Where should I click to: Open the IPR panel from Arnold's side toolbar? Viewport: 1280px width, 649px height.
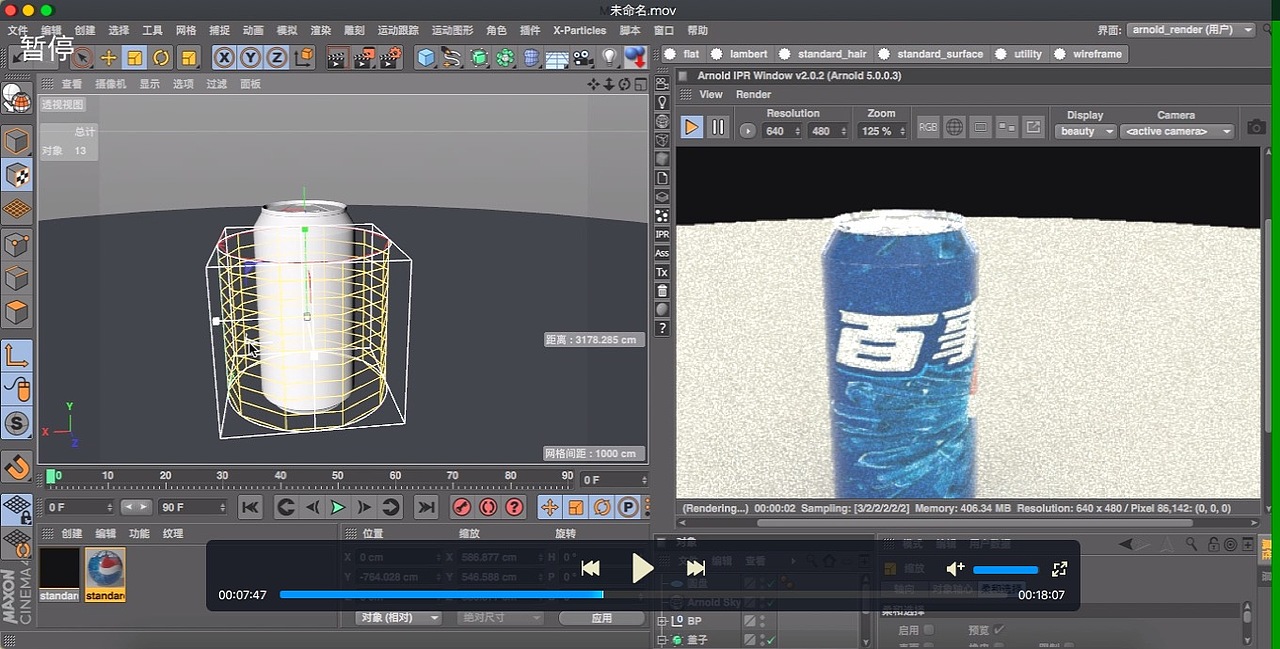pyautogui.click(x=661, y=233)
